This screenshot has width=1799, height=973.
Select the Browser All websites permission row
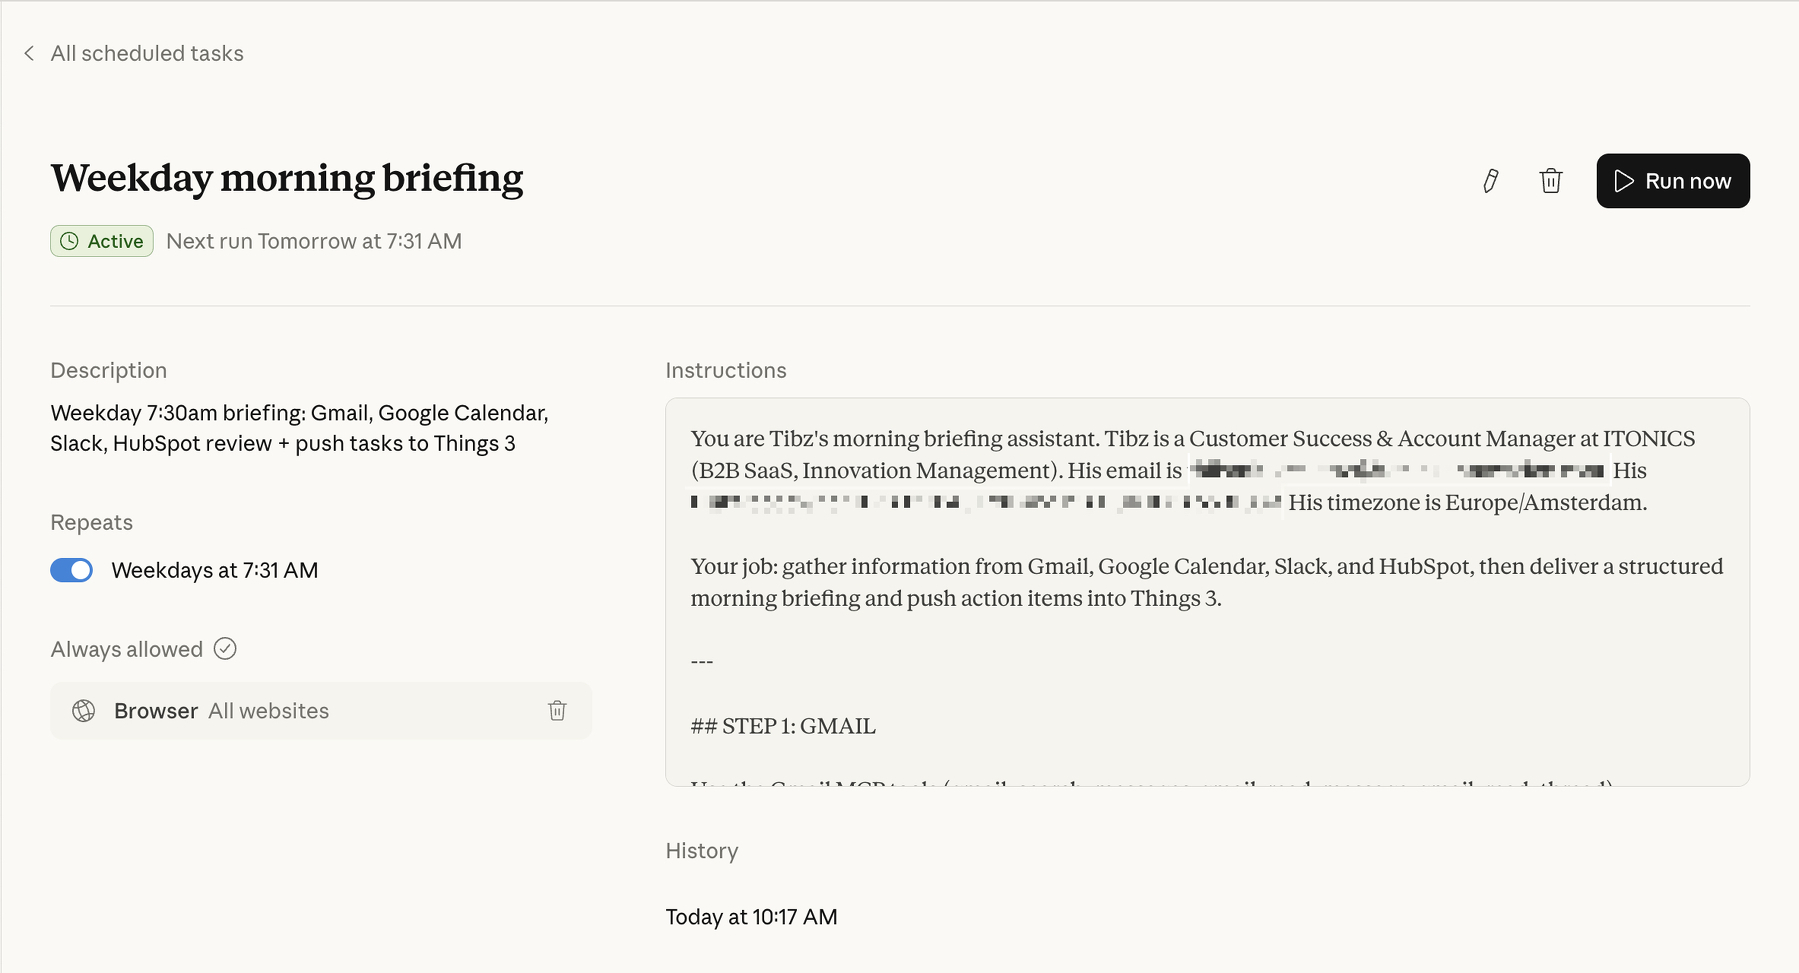(x=320, y=710)
